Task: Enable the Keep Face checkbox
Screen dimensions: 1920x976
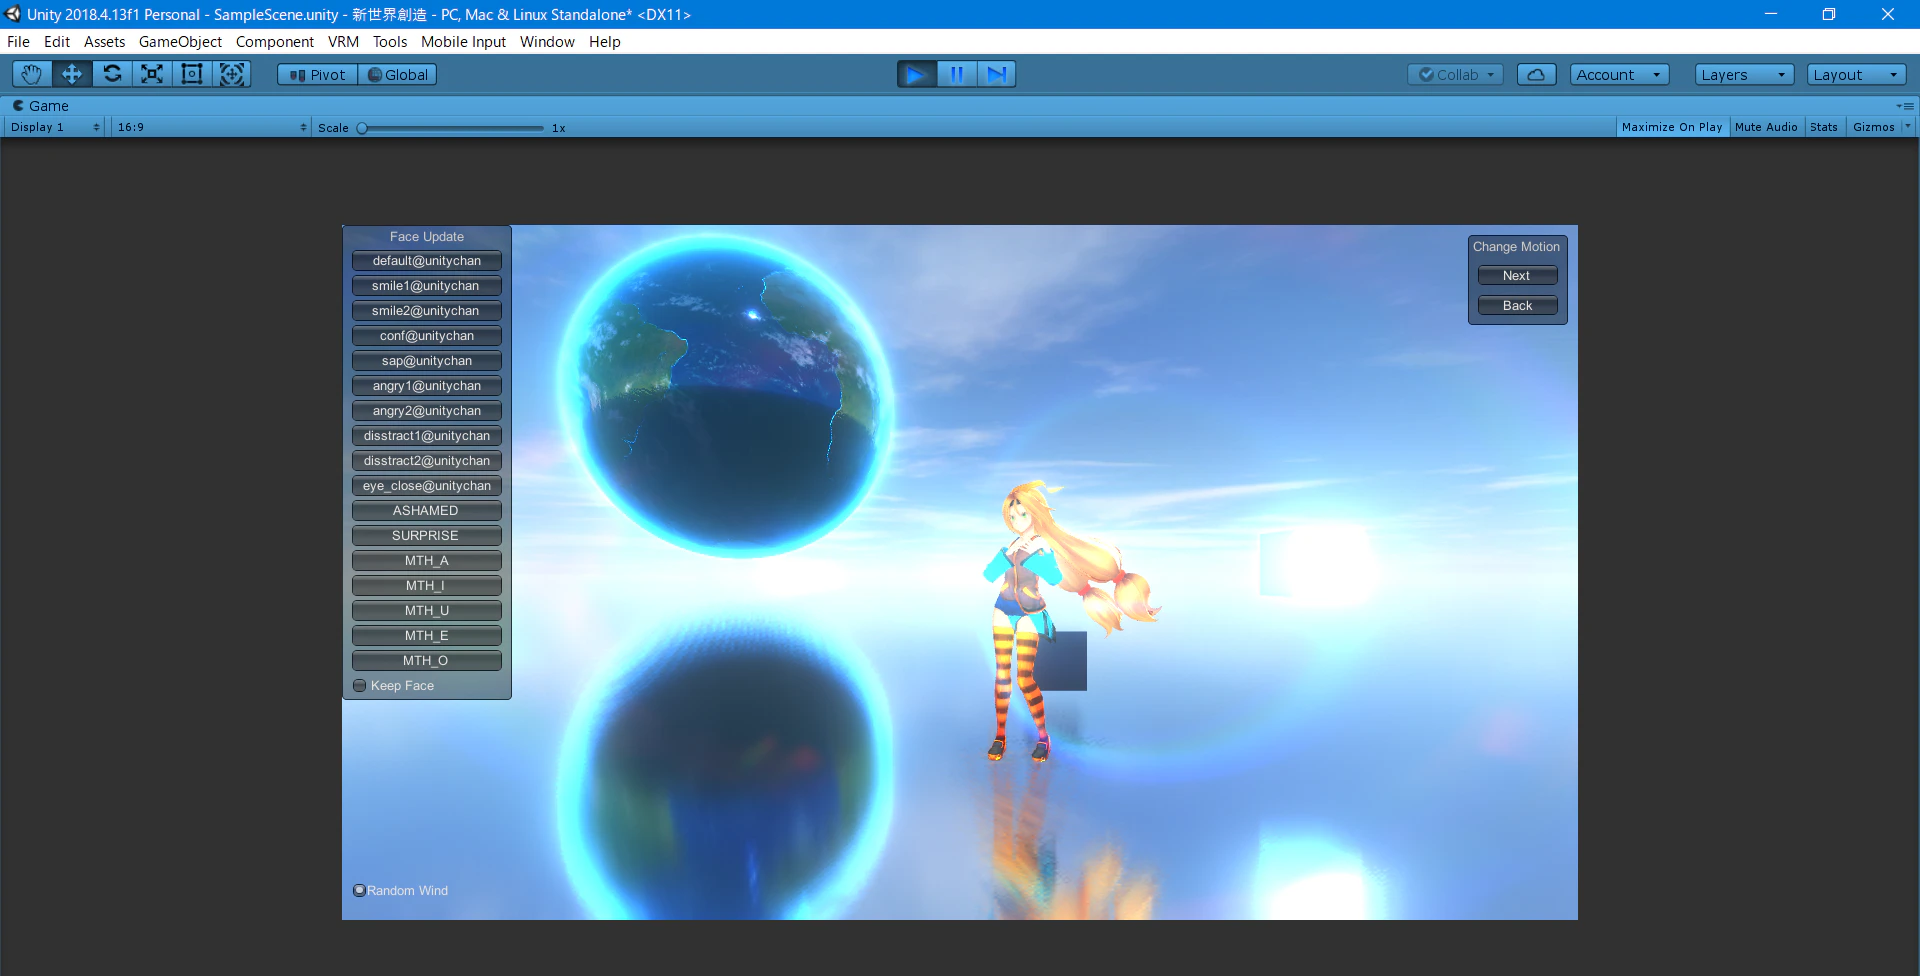Action: (360, 686)
